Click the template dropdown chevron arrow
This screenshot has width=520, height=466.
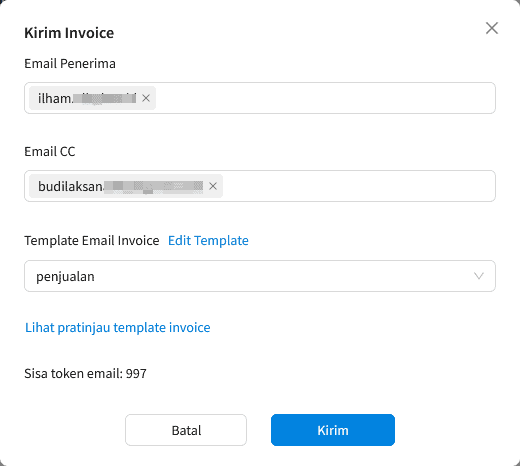479,276
